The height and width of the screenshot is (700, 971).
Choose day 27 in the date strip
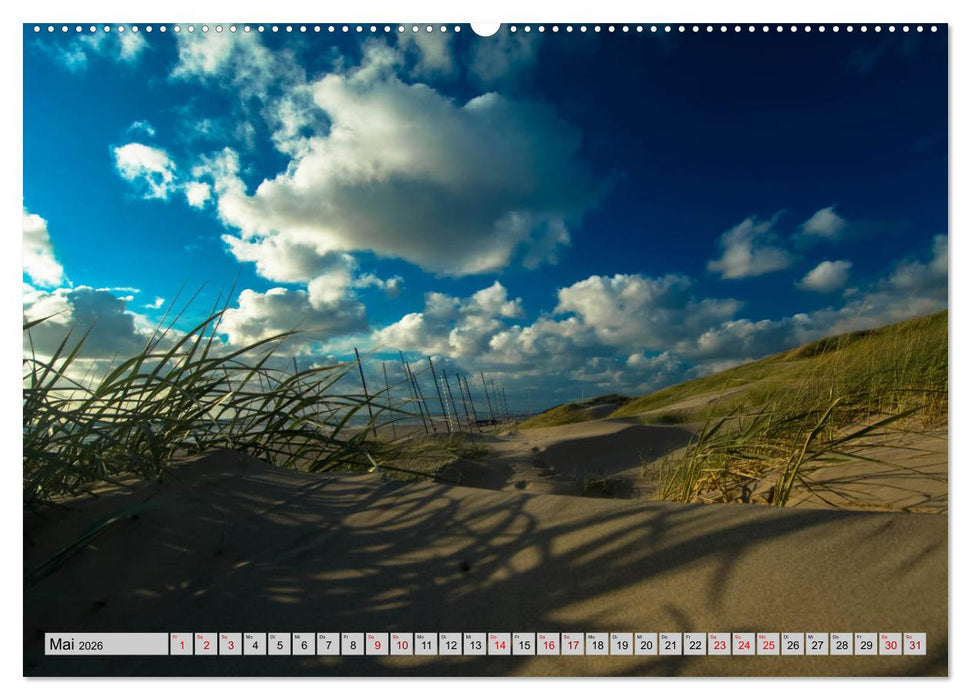coord(817,644)
